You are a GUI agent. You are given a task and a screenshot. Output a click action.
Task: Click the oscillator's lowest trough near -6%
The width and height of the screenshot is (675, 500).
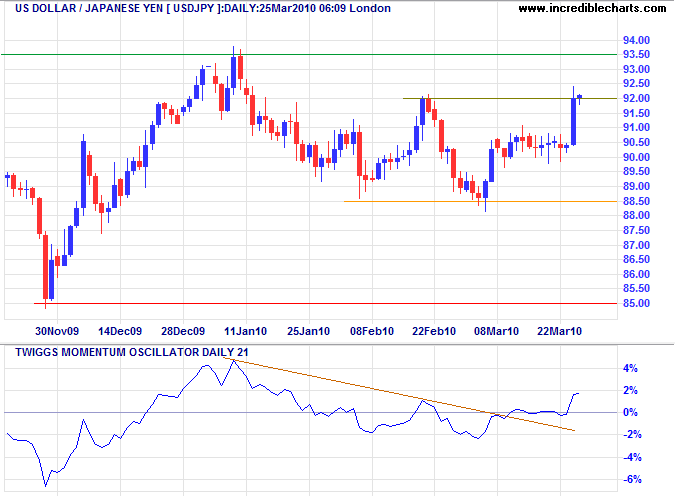46,486
